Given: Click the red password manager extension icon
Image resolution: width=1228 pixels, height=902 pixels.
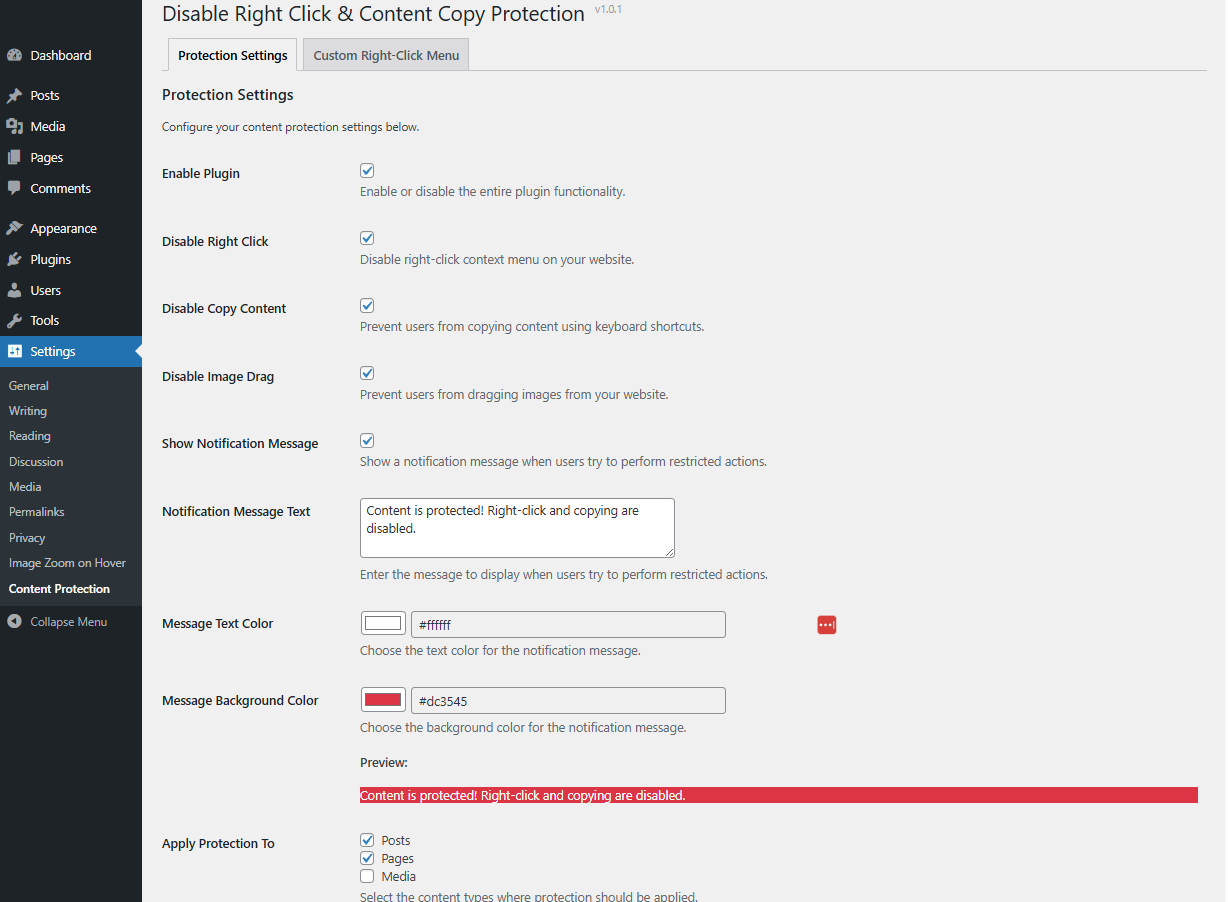Looking at the screenshot, I should (826, 625).
